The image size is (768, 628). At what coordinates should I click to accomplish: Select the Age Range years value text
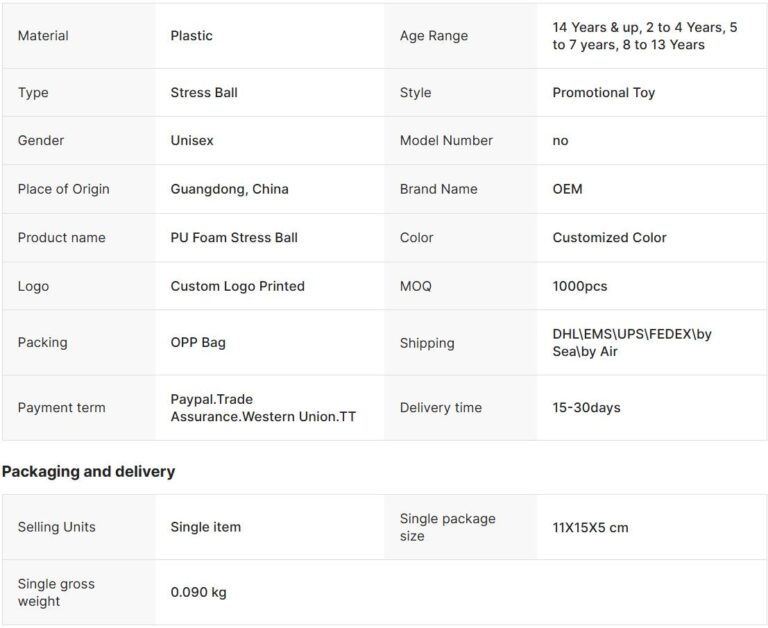[644, 36]
